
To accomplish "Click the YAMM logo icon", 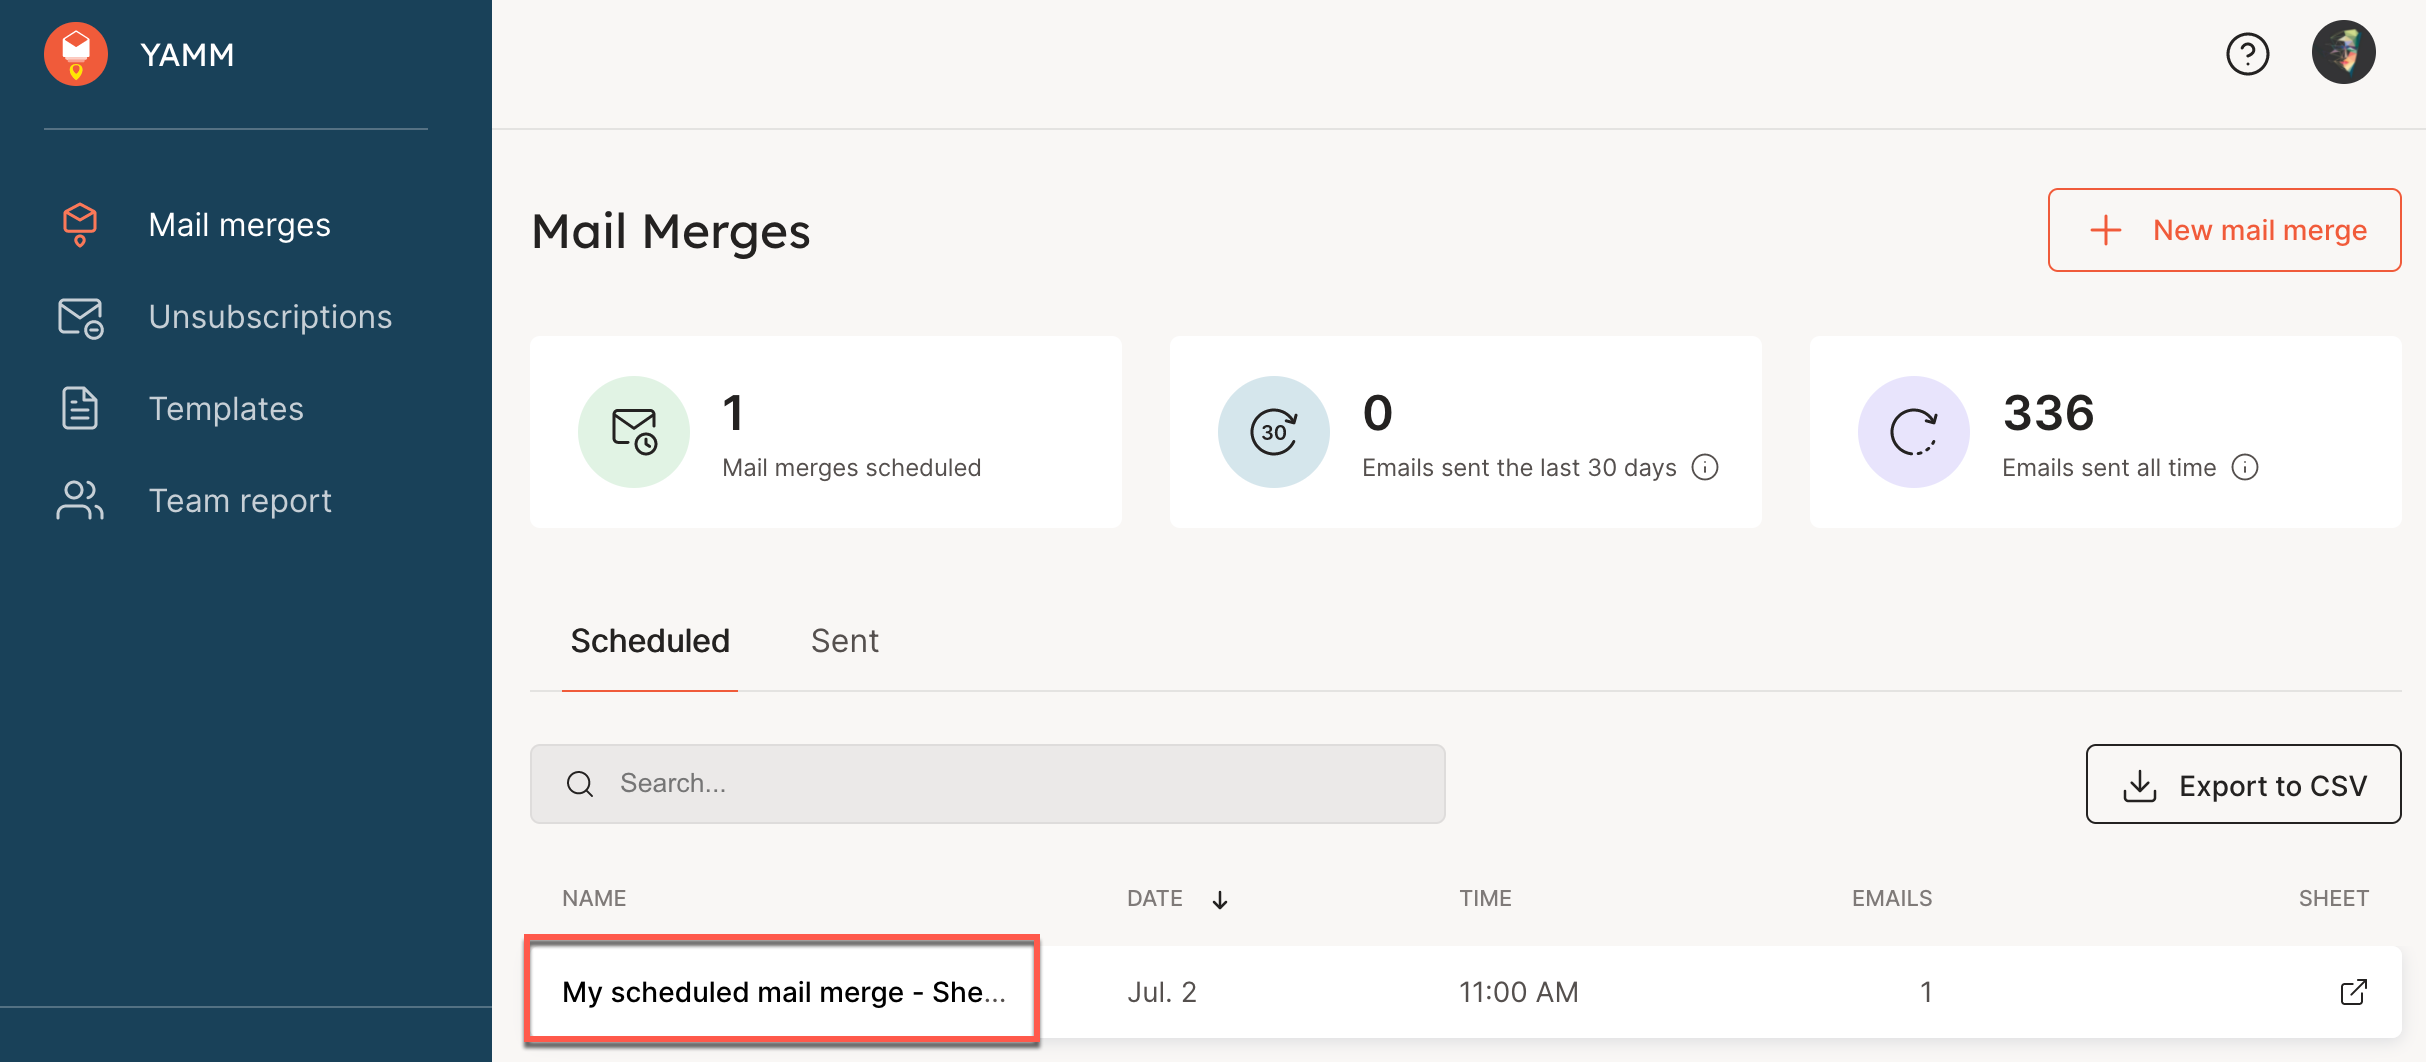I will click(76, 54).
